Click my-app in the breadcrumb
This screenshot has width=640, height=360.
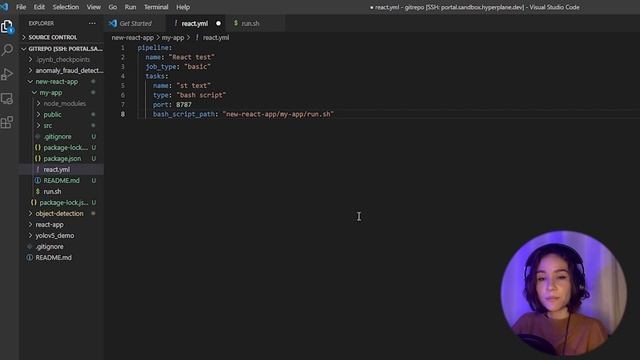173,38
